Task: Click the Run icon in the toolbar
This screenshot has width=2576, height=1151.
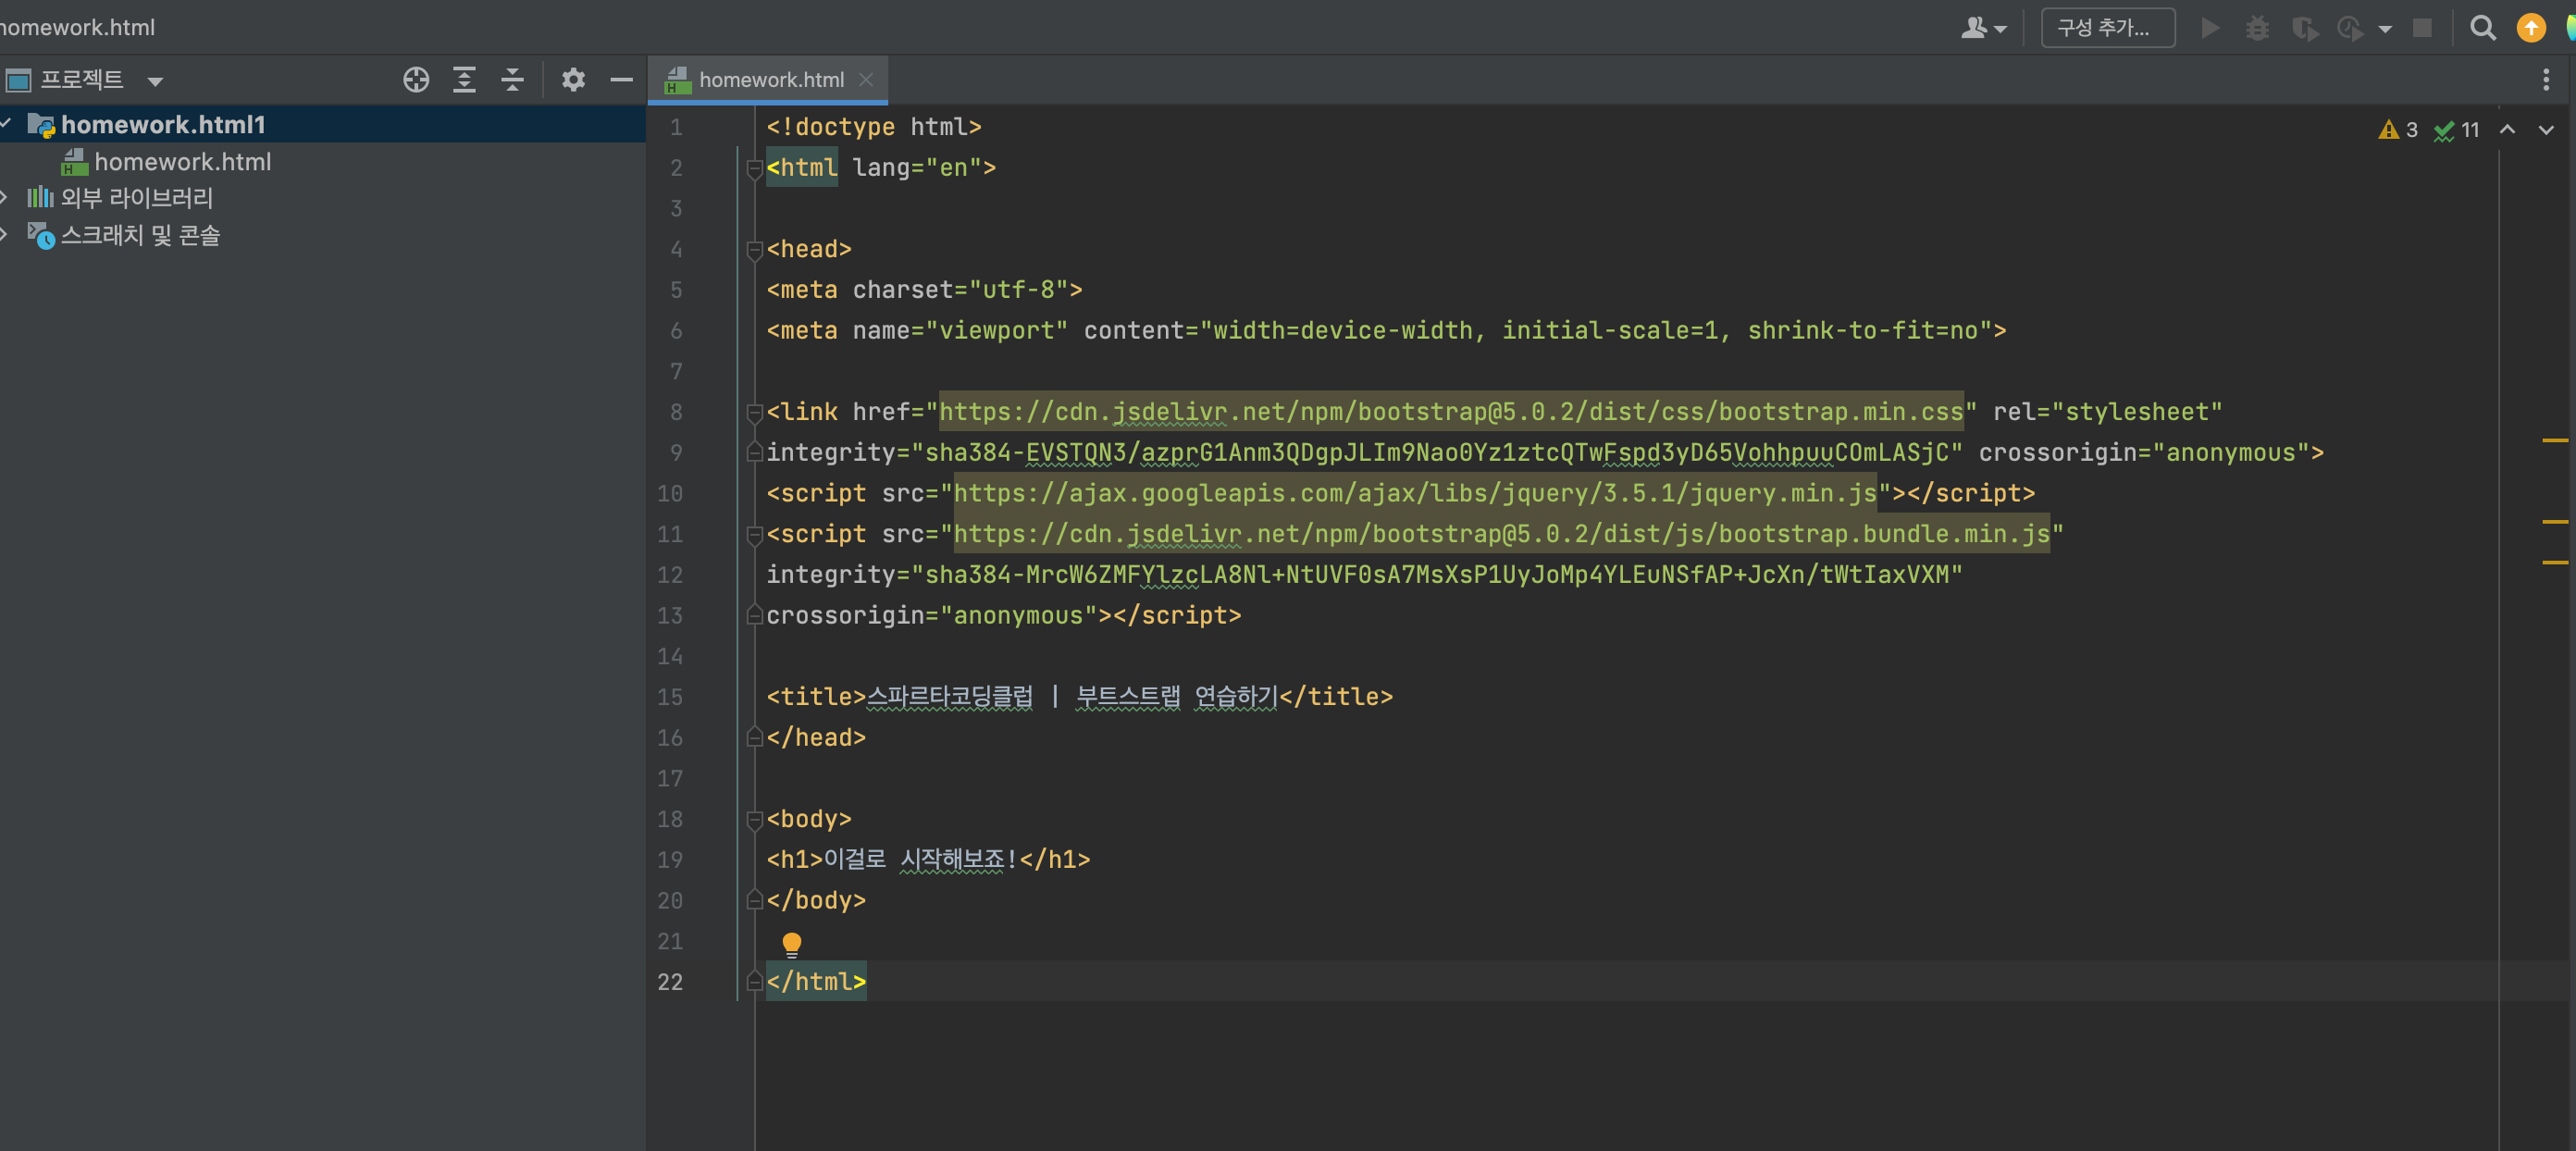Action: tap(2211, 28)
